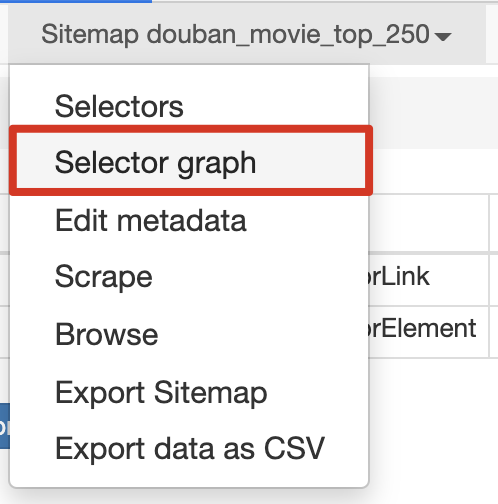Pick the Browse menu option
The image size is (498, 504).
[107, 334]
